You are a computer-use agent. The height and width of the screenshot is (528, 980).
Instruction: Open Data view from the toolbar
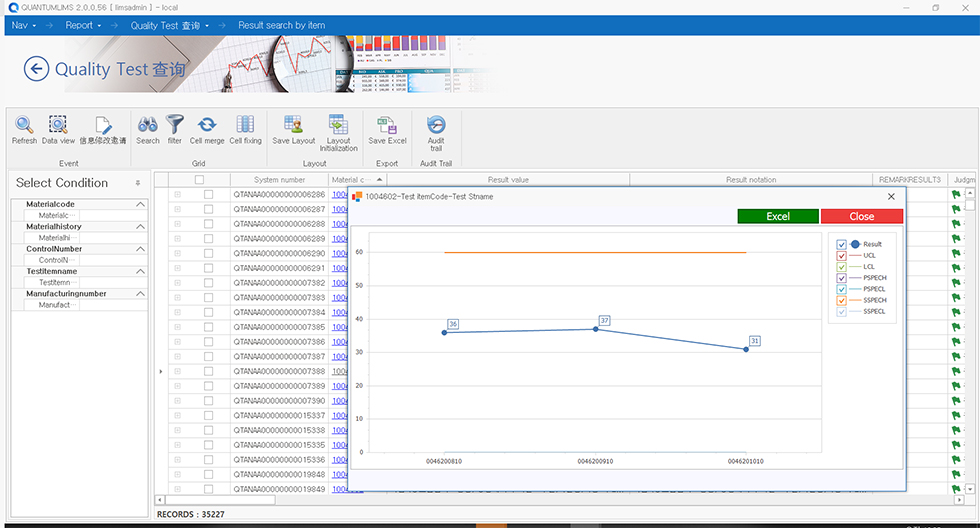(x=58, y=126)
